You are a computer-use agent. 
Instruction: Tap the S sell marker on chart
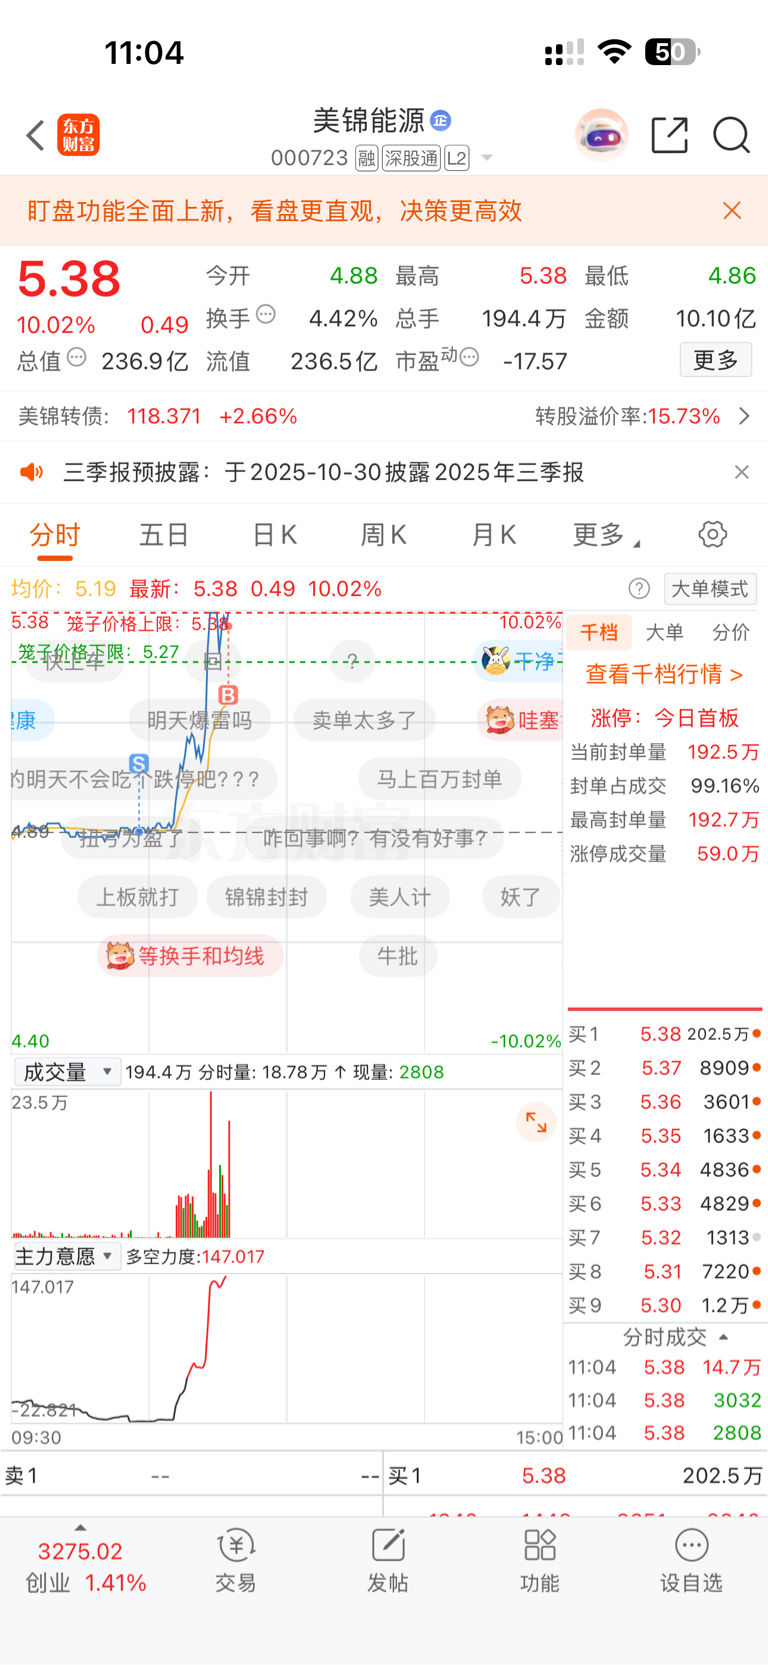click(x=139, y=764)
